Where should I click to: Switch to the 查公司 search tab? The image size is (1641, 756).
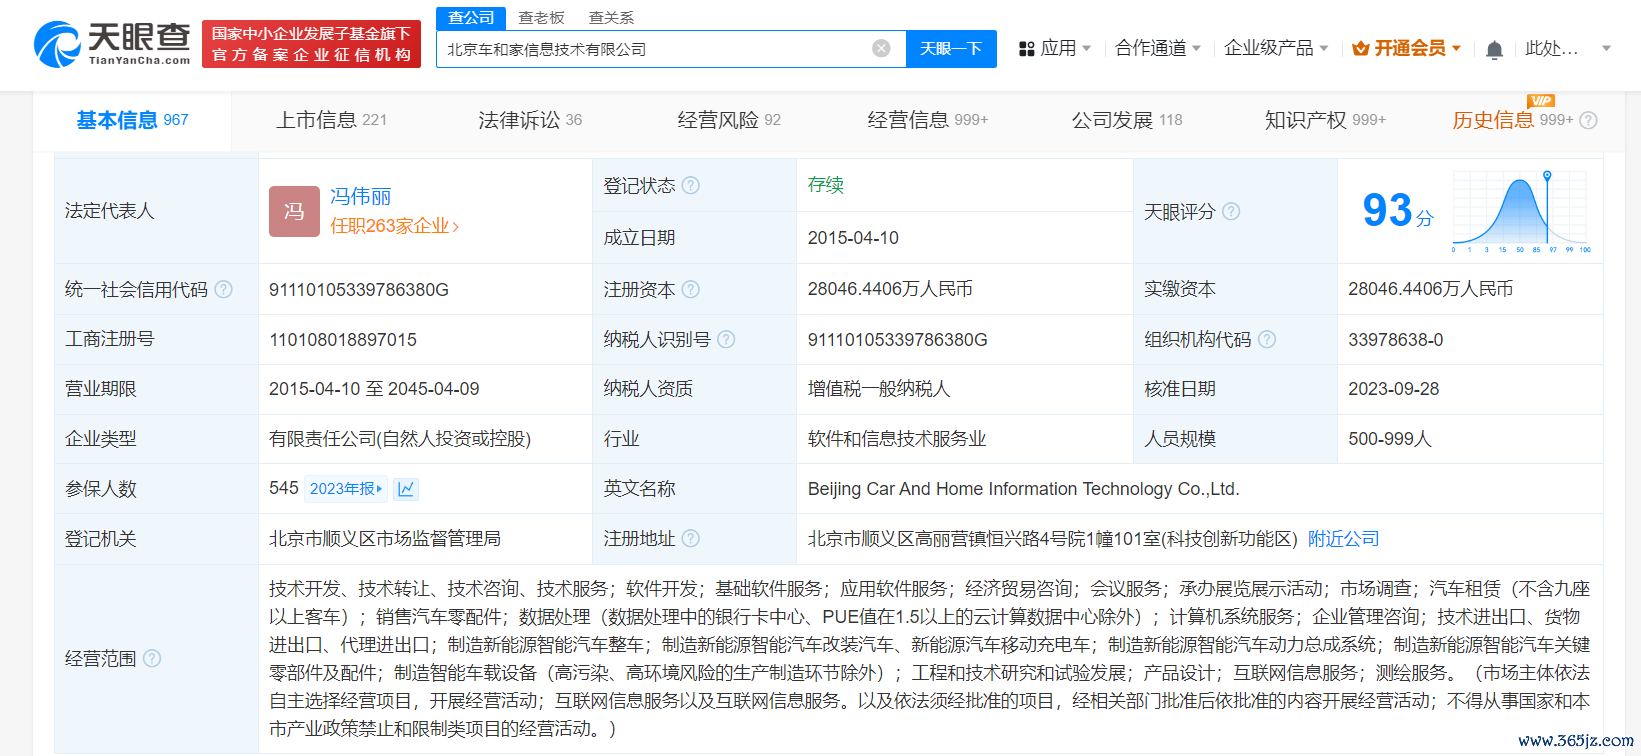point(470,17)
